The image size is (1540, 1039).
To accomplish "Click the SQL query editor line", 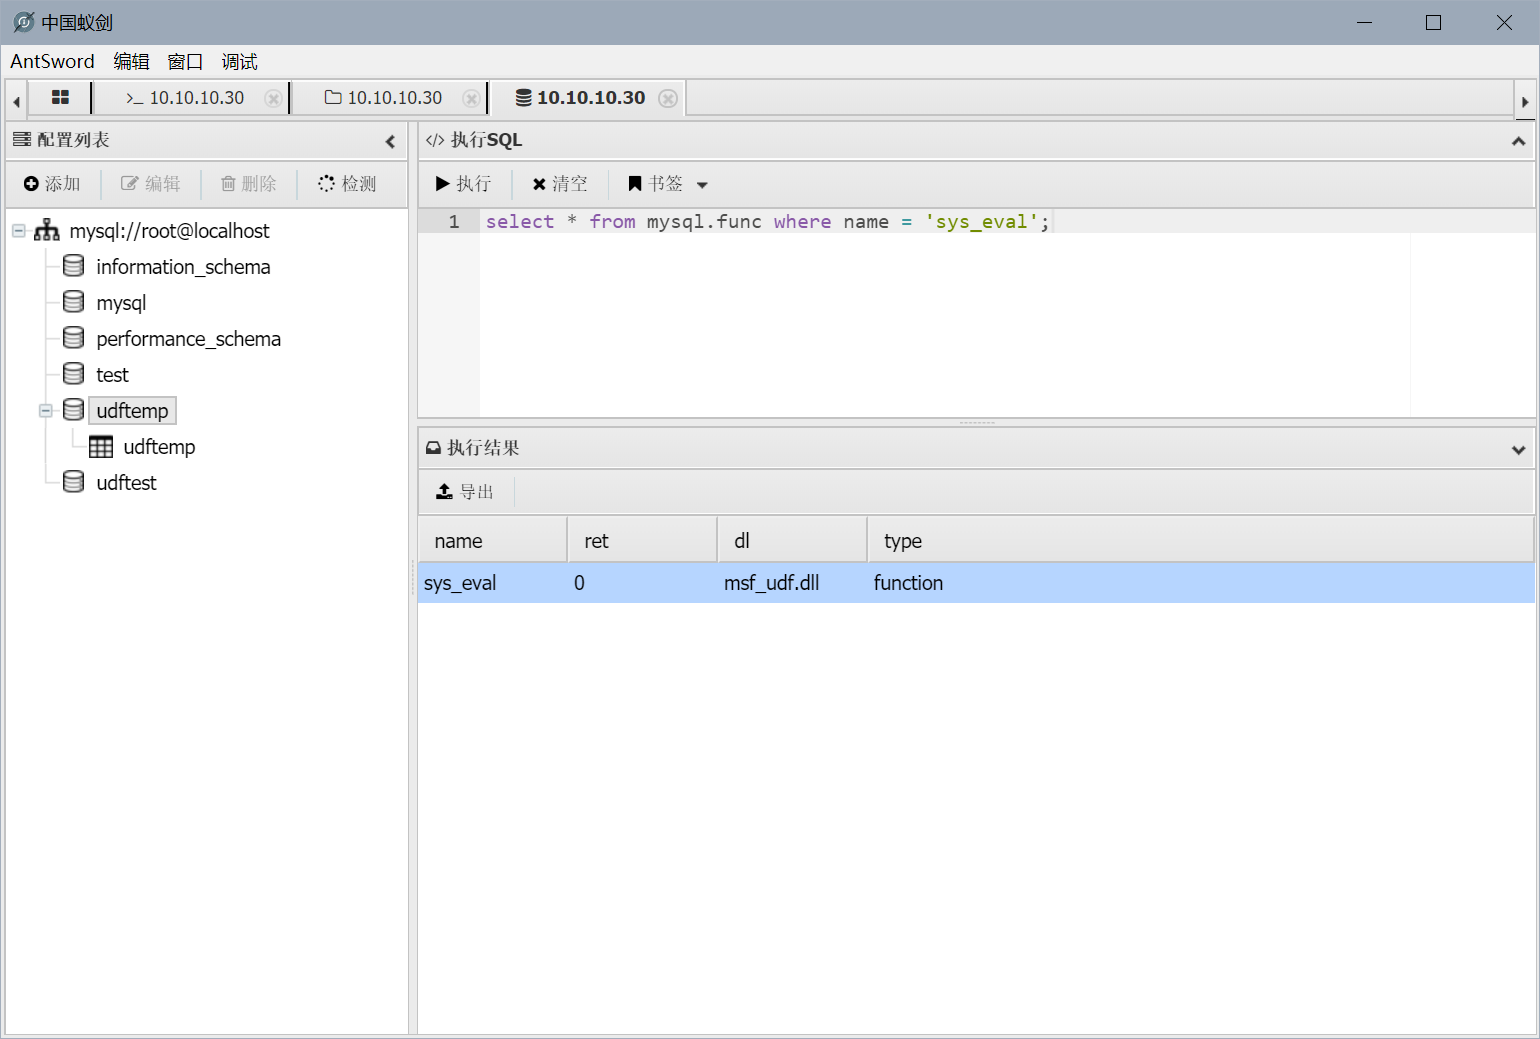I will [x=767, y=222].
